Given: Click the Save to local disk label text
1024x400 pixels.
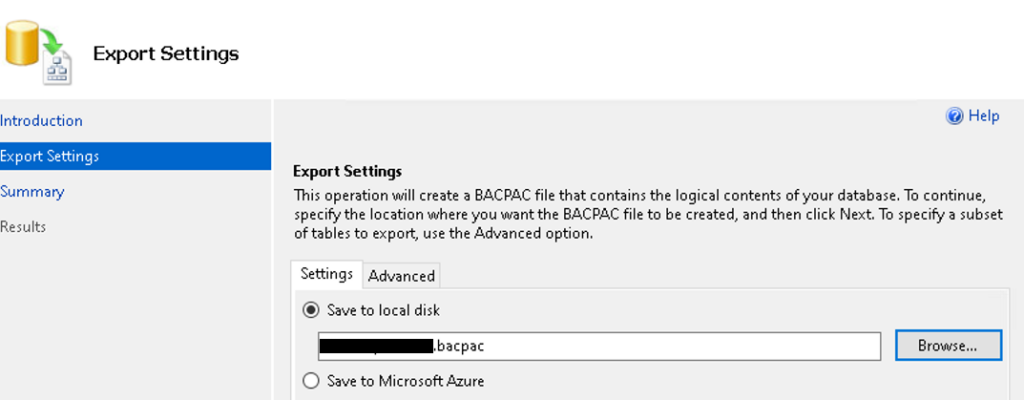Looking at the screenshot, I should coord(383,310).
